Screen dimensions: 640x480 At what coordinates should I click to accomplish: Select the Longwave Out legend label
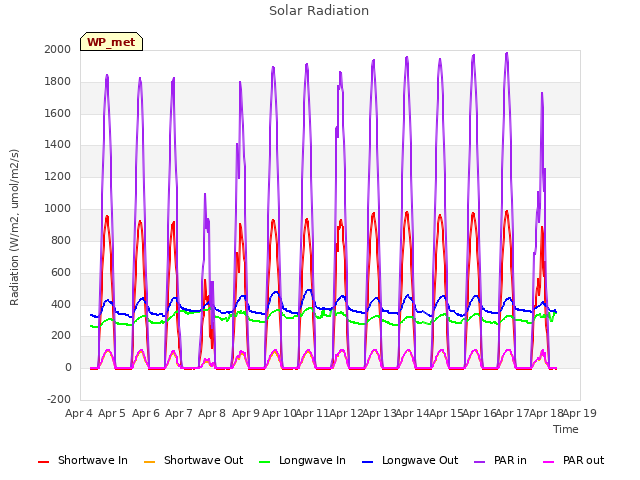click(420, 460)
